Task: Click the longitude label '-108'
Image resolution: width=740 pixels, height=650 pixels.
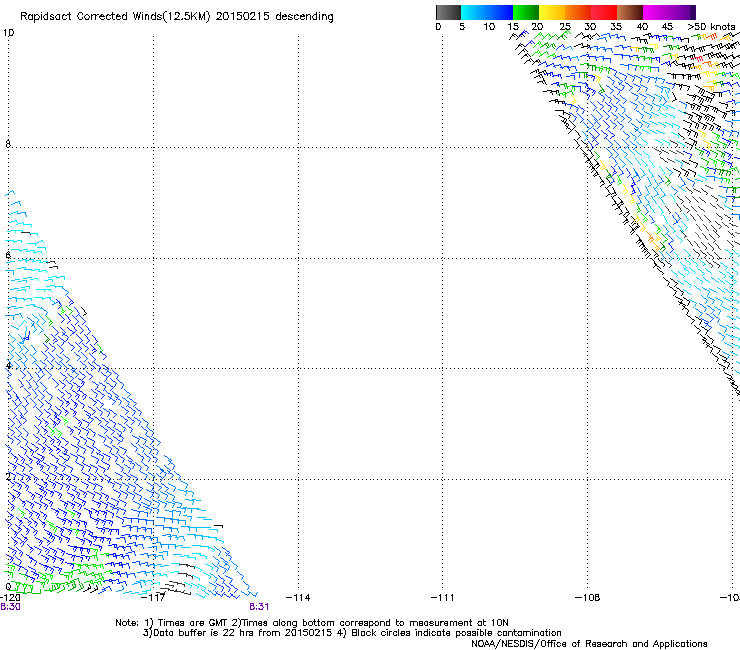Action: tap(588, 598)
